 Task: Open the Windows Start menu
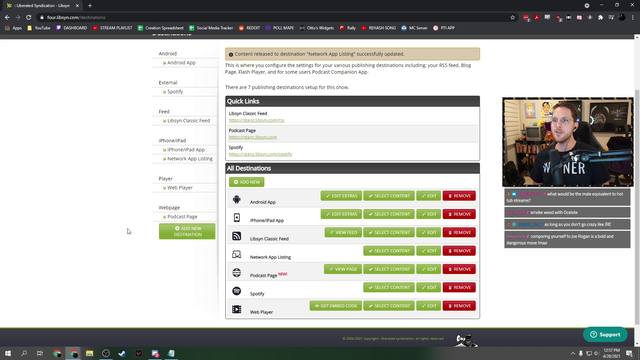pyautogui.click(x=8, y=353)
